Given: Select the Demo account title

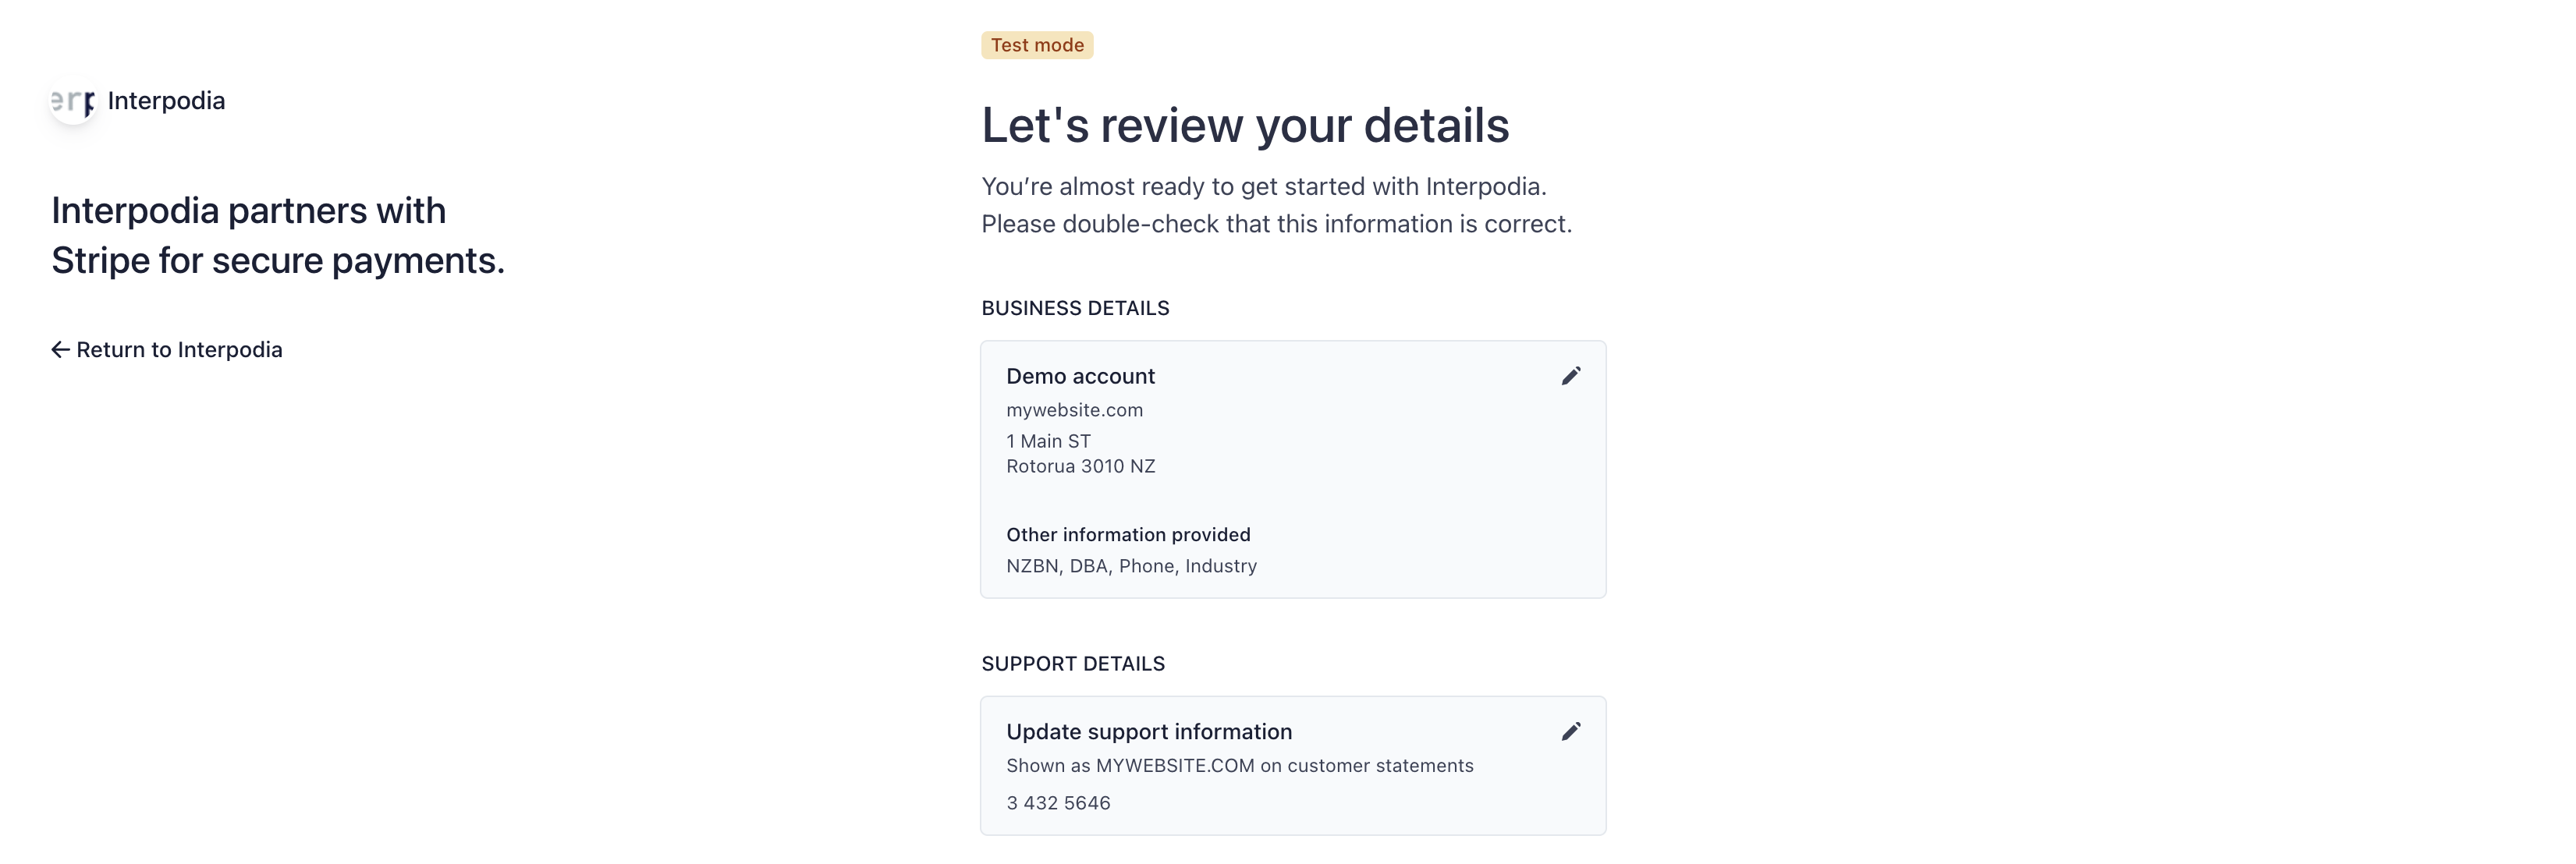Looking at the screenshot, I should tap(1080, 376).
